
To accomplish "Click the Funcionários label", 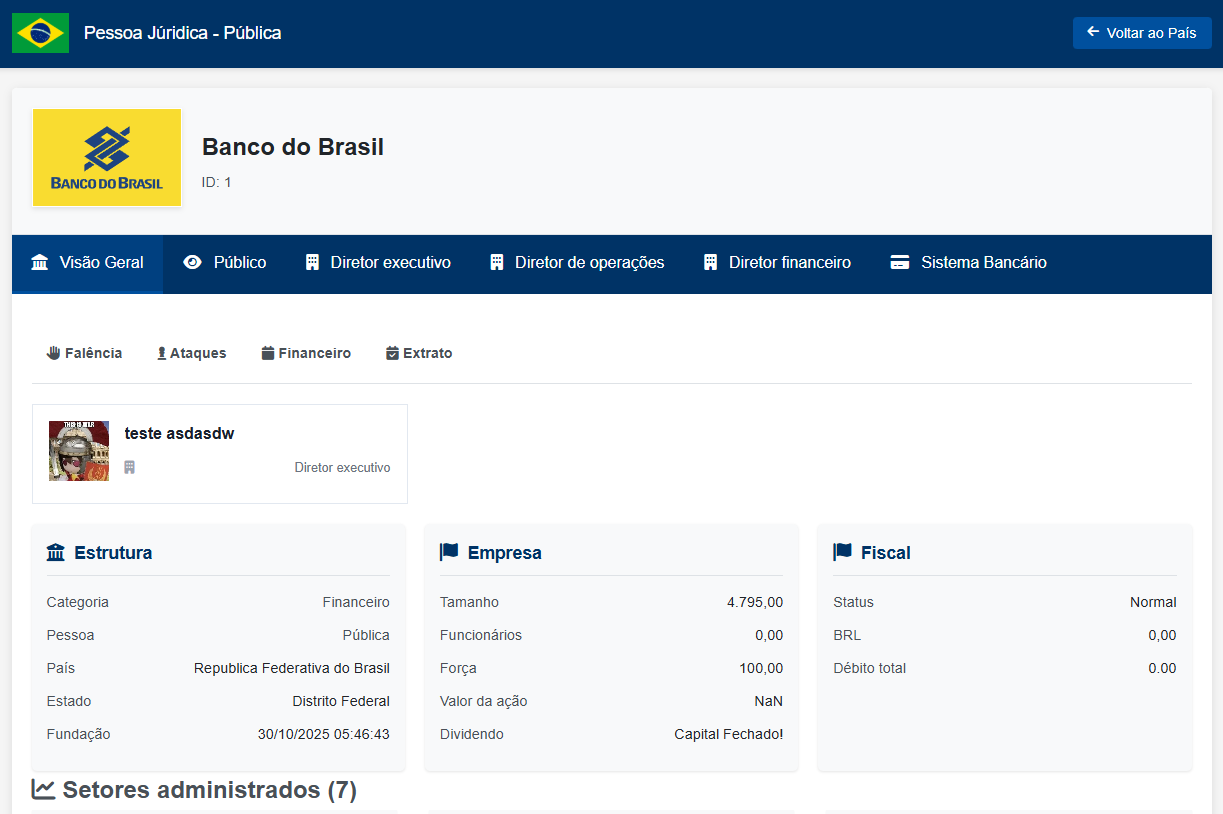I will (481, 635).
